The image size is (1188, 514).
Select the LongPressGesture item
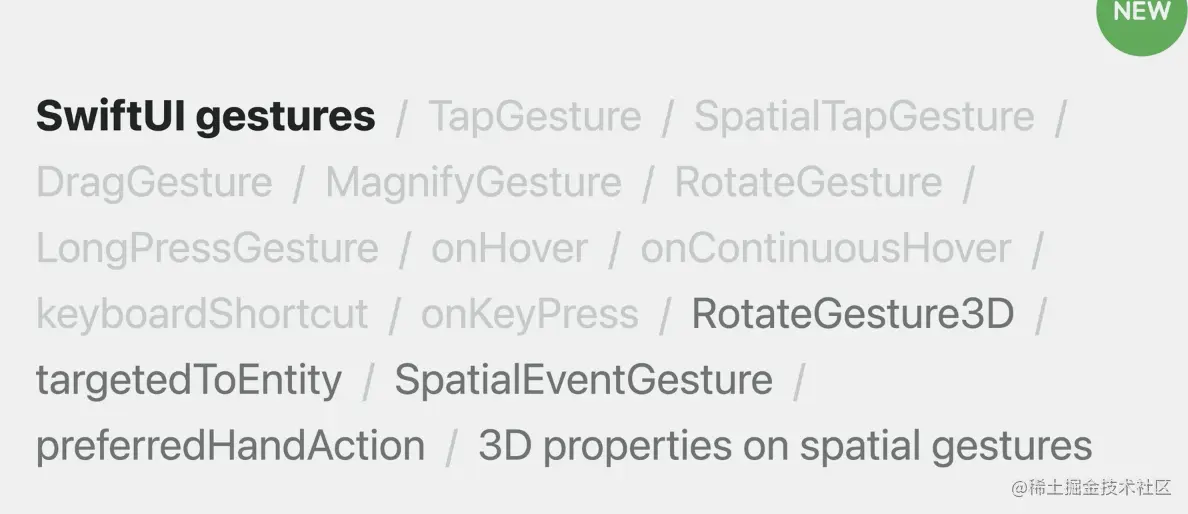pyautogui.click(x=207, y=249)
